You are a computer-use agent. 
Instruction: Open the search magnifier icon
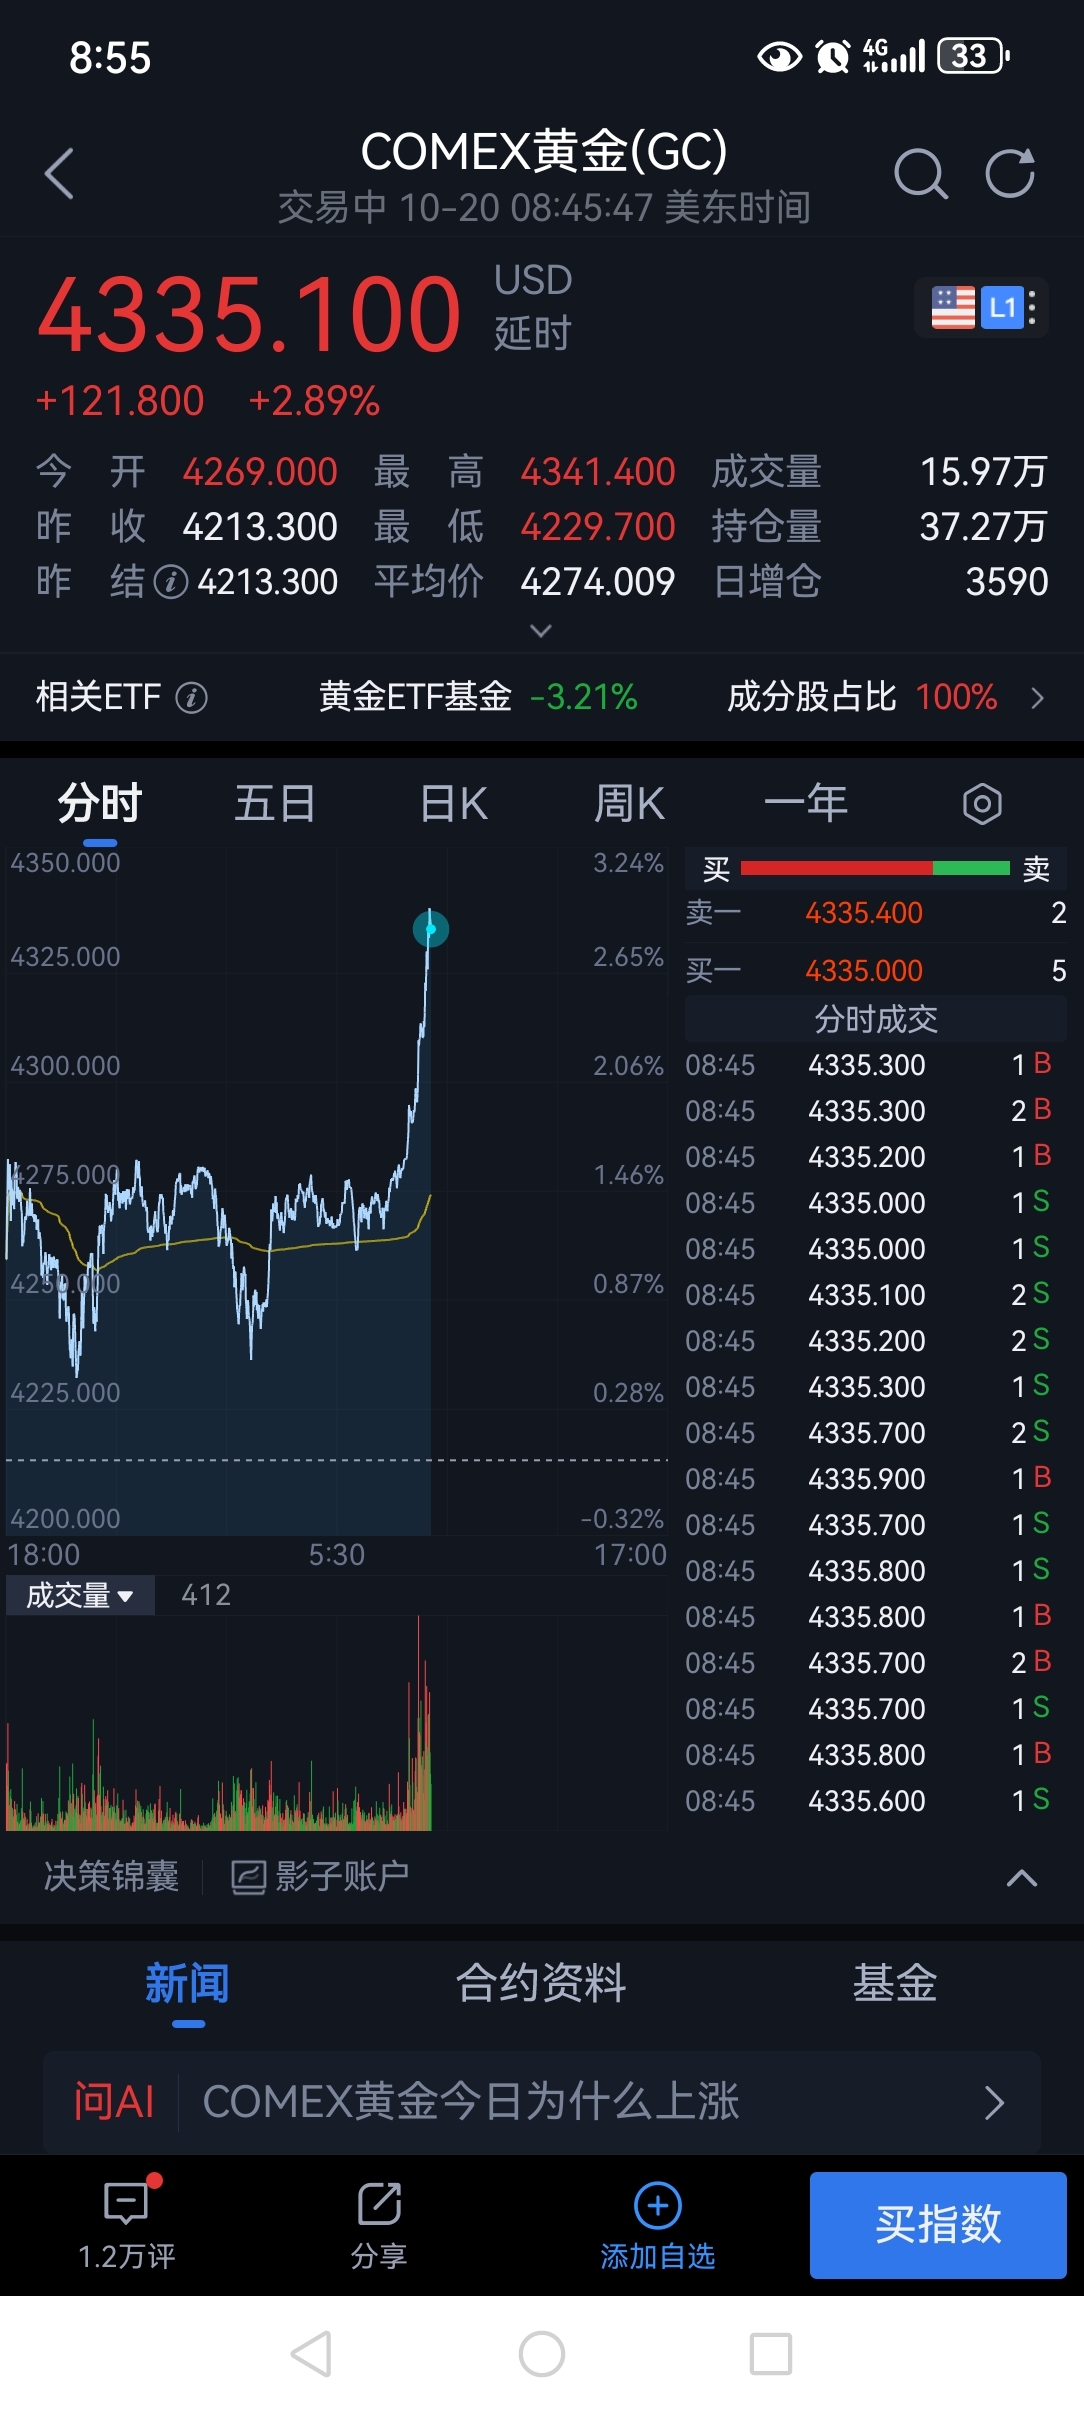click(x=920, y=174)
